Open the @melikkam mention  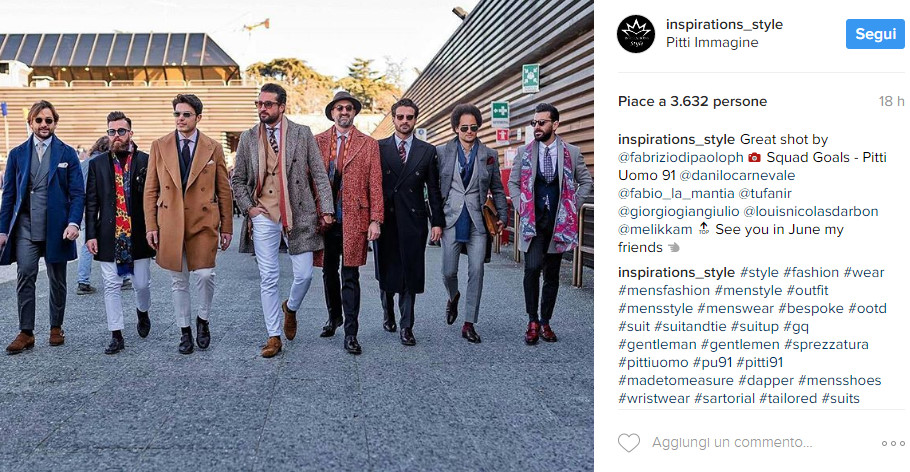tap(655, 229)
